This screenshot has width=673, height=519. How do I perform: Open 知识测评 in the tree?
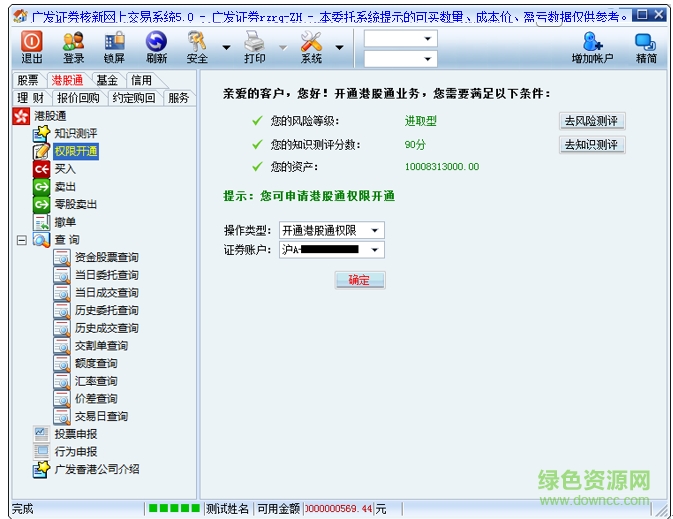click(76, 134)
